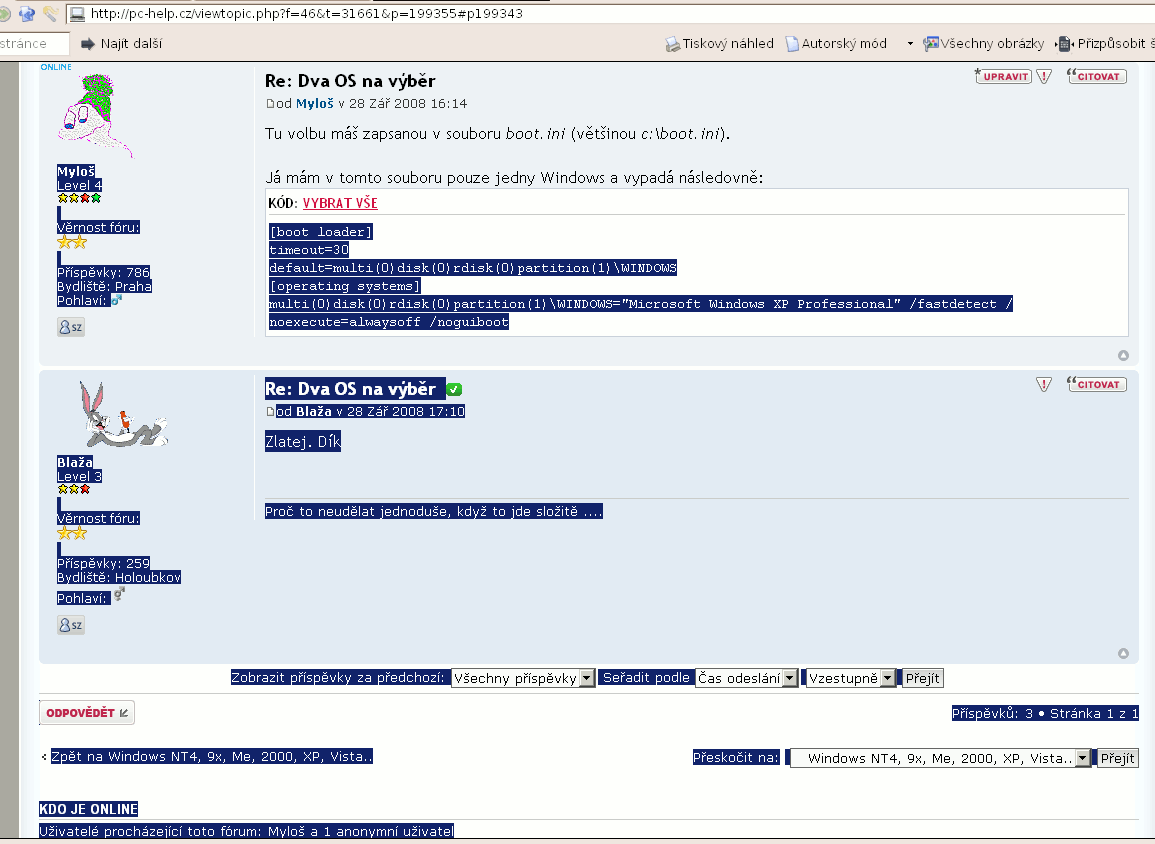Report Blaža's post with the exclamation icon

click(x=1044, y=384)
